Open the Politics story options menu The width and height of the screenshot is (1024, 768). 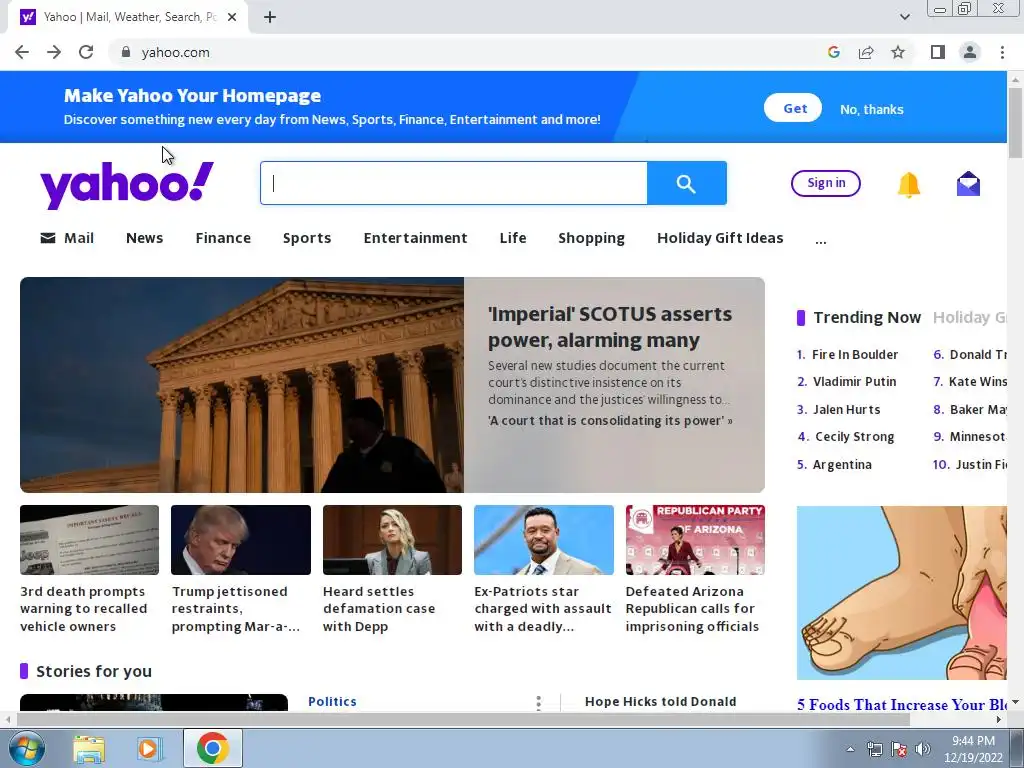tap(538, 703)
